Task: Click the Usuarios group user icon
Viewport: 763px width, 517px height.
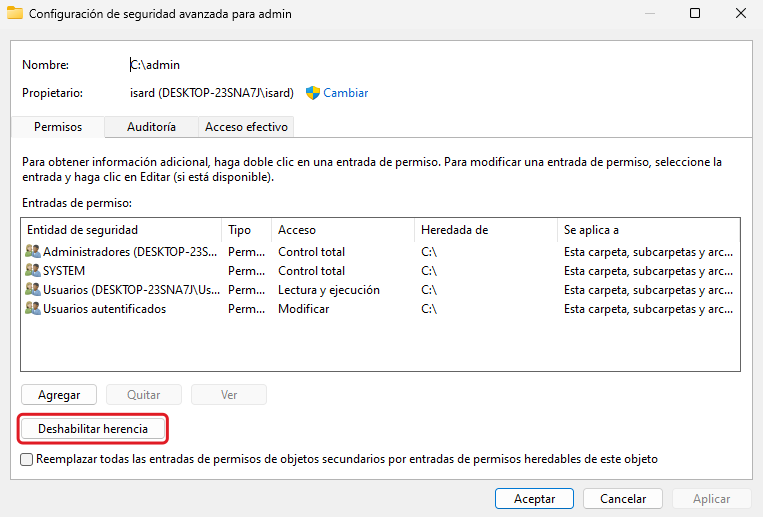Action: (33, 290)
